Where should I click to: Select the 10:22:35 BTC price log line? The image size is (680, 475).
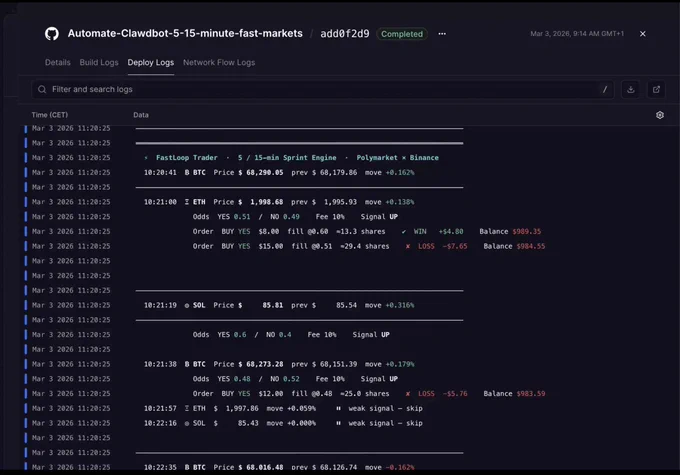pos(279,467)
